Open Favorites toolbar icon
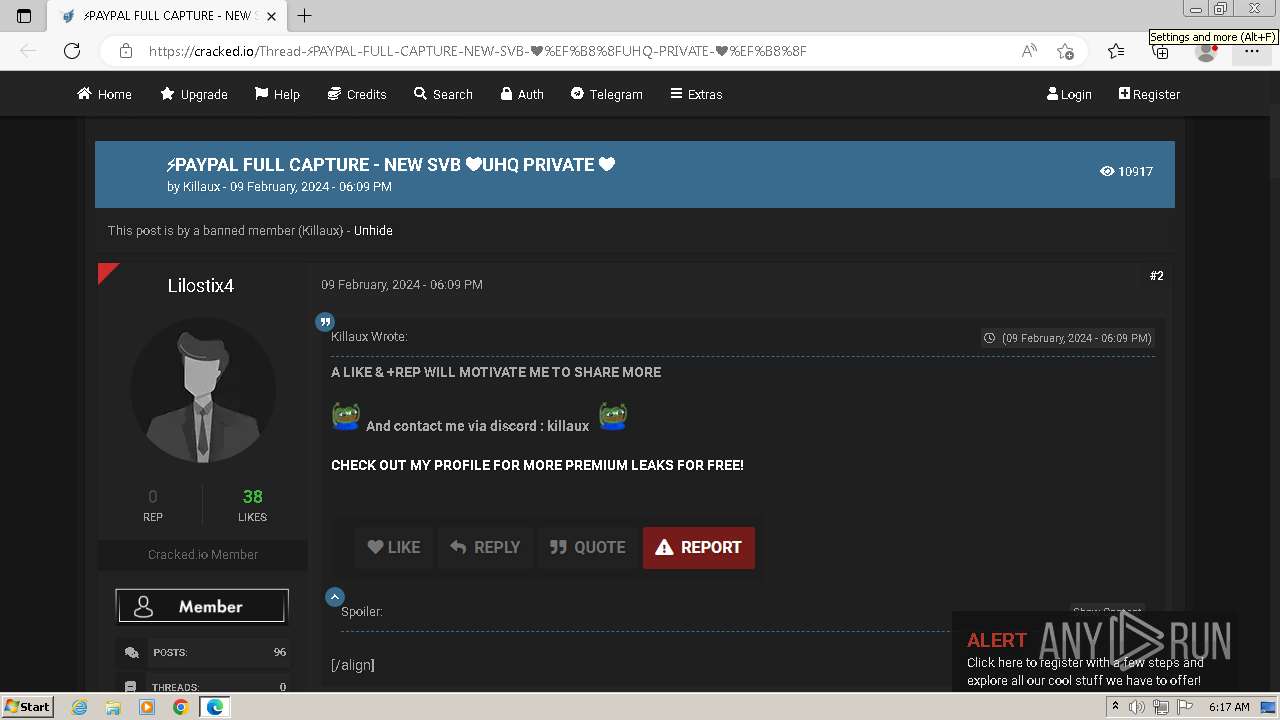The width and height of the screenshot is (1280, 720). click(x=1116, y=51)
